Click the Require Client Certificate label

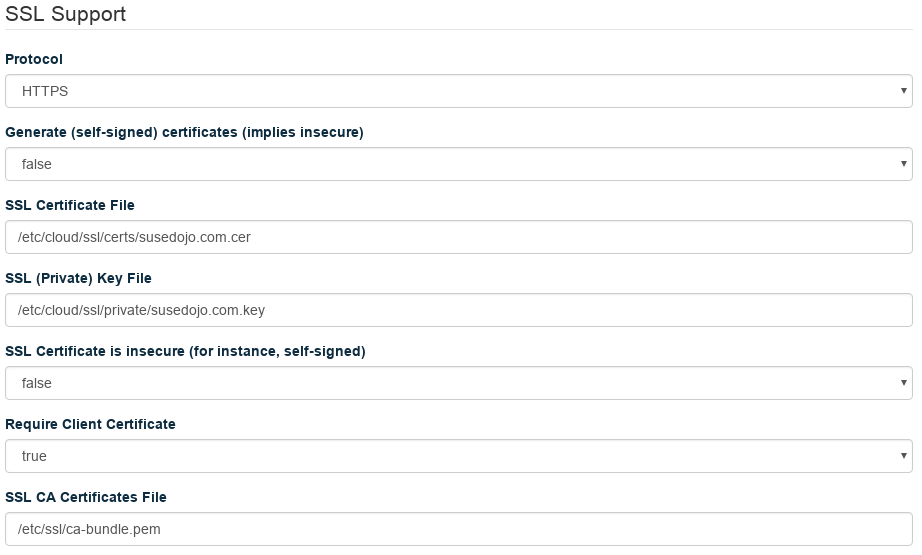(x=90, y=424)
